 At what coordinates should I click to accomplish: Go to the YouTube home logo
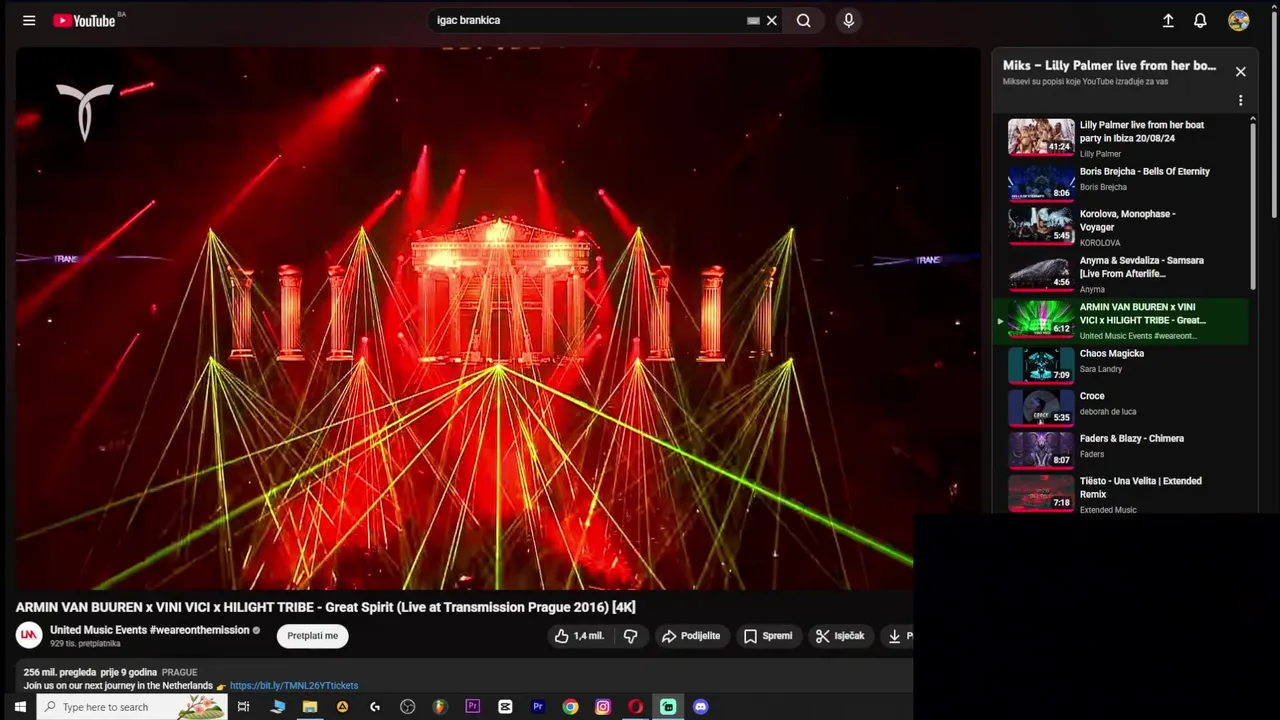(x=84, y=20)
